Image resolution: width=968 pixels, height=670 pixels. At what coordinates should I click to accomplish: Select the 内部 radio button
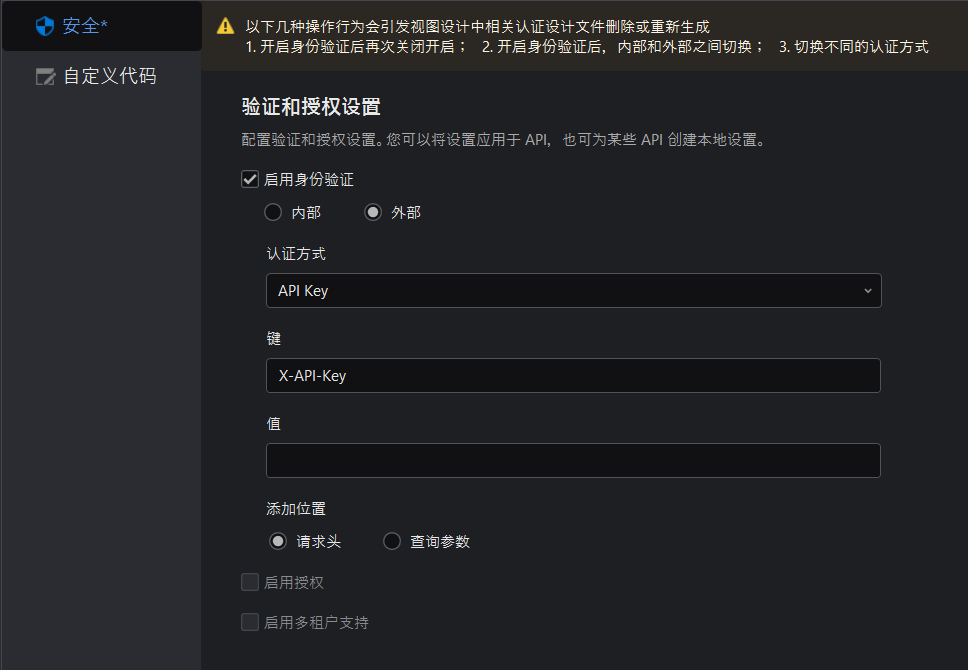(273, 213)
